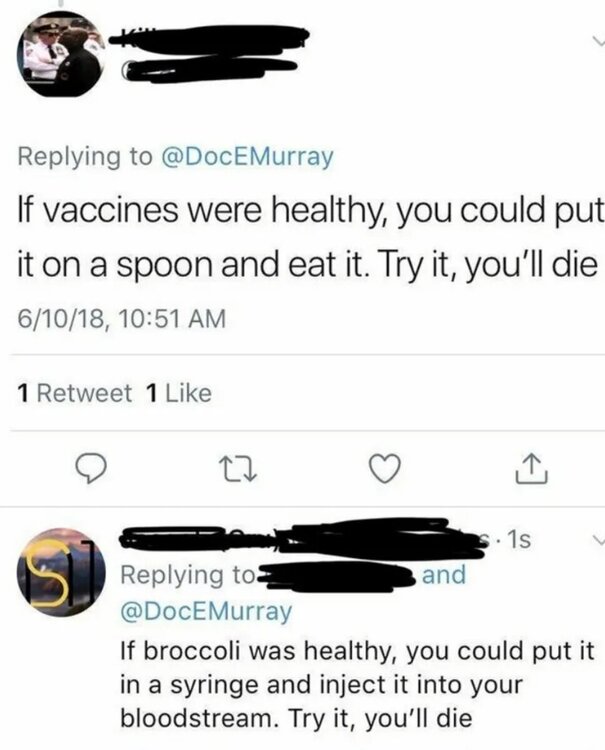Open the first tweet author's profile picture
Image resolution: width=605 pixels, height=750 pixels.
coord(63,55)
